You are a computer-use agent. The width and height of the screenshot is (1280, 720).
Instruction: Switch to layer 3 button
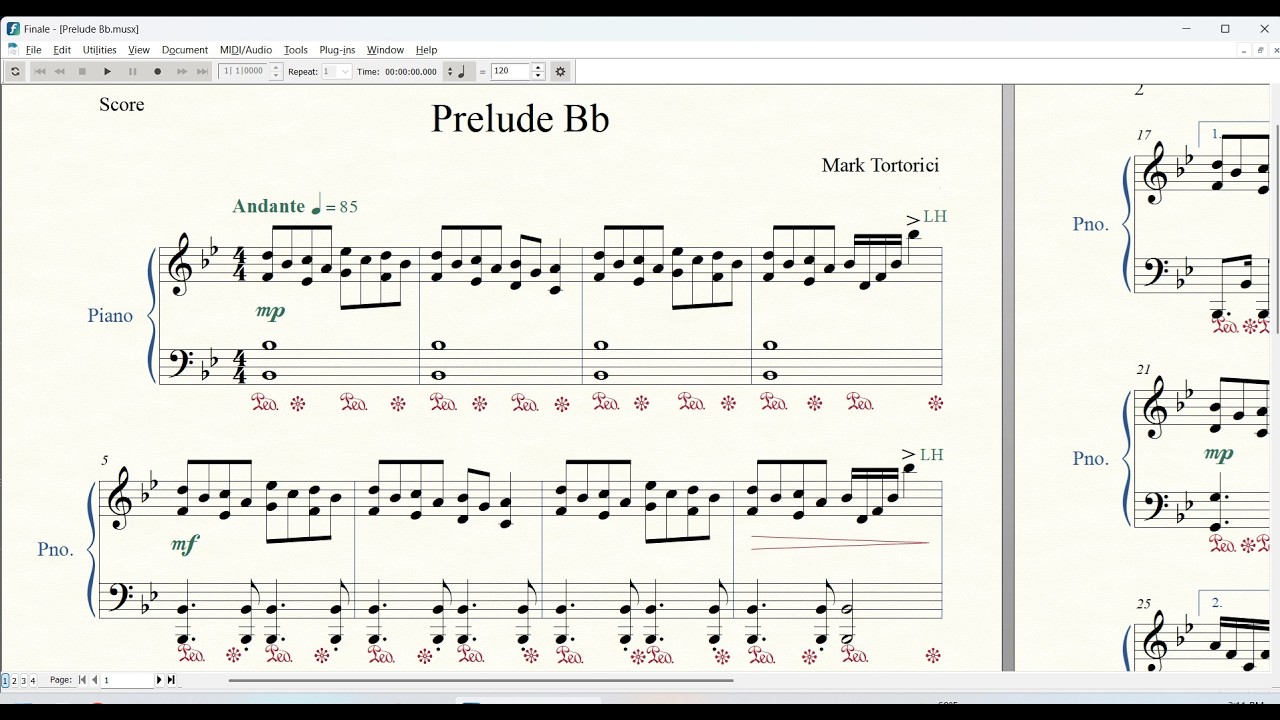[x=24, y=681]
